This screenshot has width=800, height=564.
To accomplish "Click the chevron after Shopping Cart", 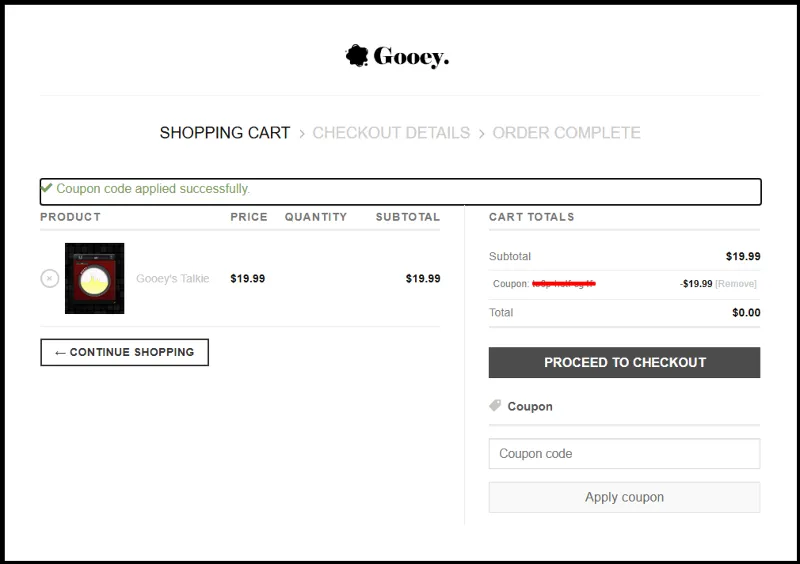I will tap(302, 134).
